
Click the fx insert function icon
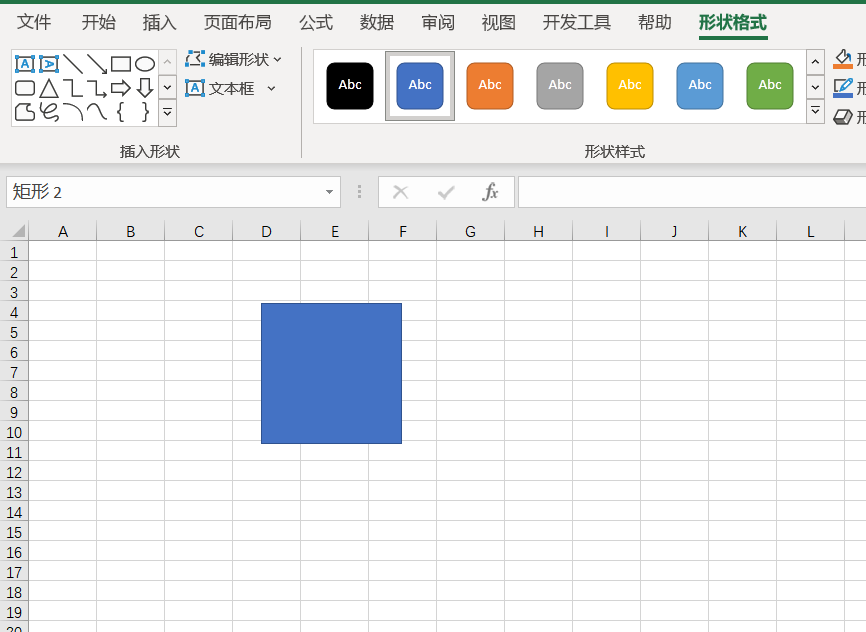coord(490,192)
